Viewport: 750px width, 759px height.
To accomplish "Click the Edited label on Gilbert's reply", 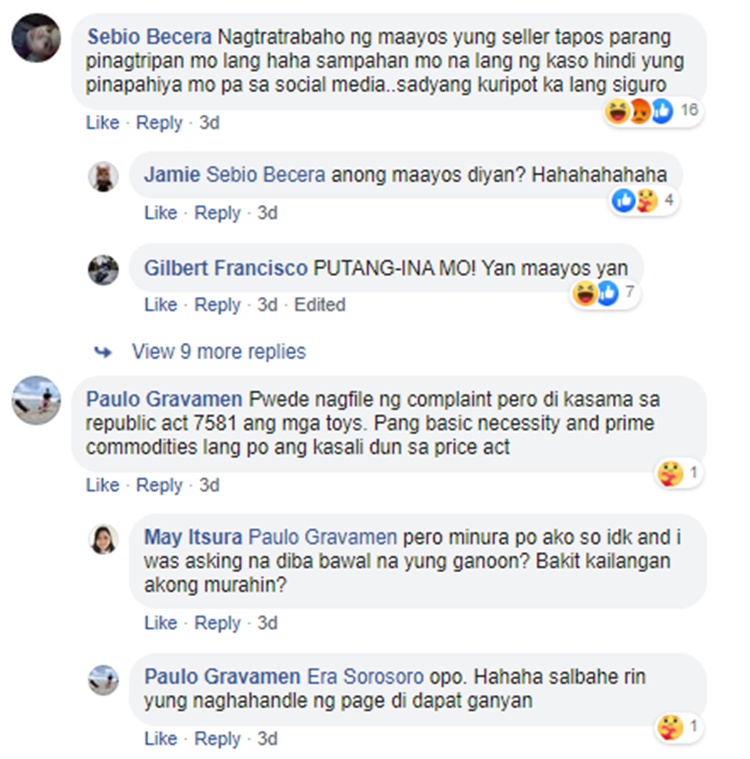I will pos(320,305).
